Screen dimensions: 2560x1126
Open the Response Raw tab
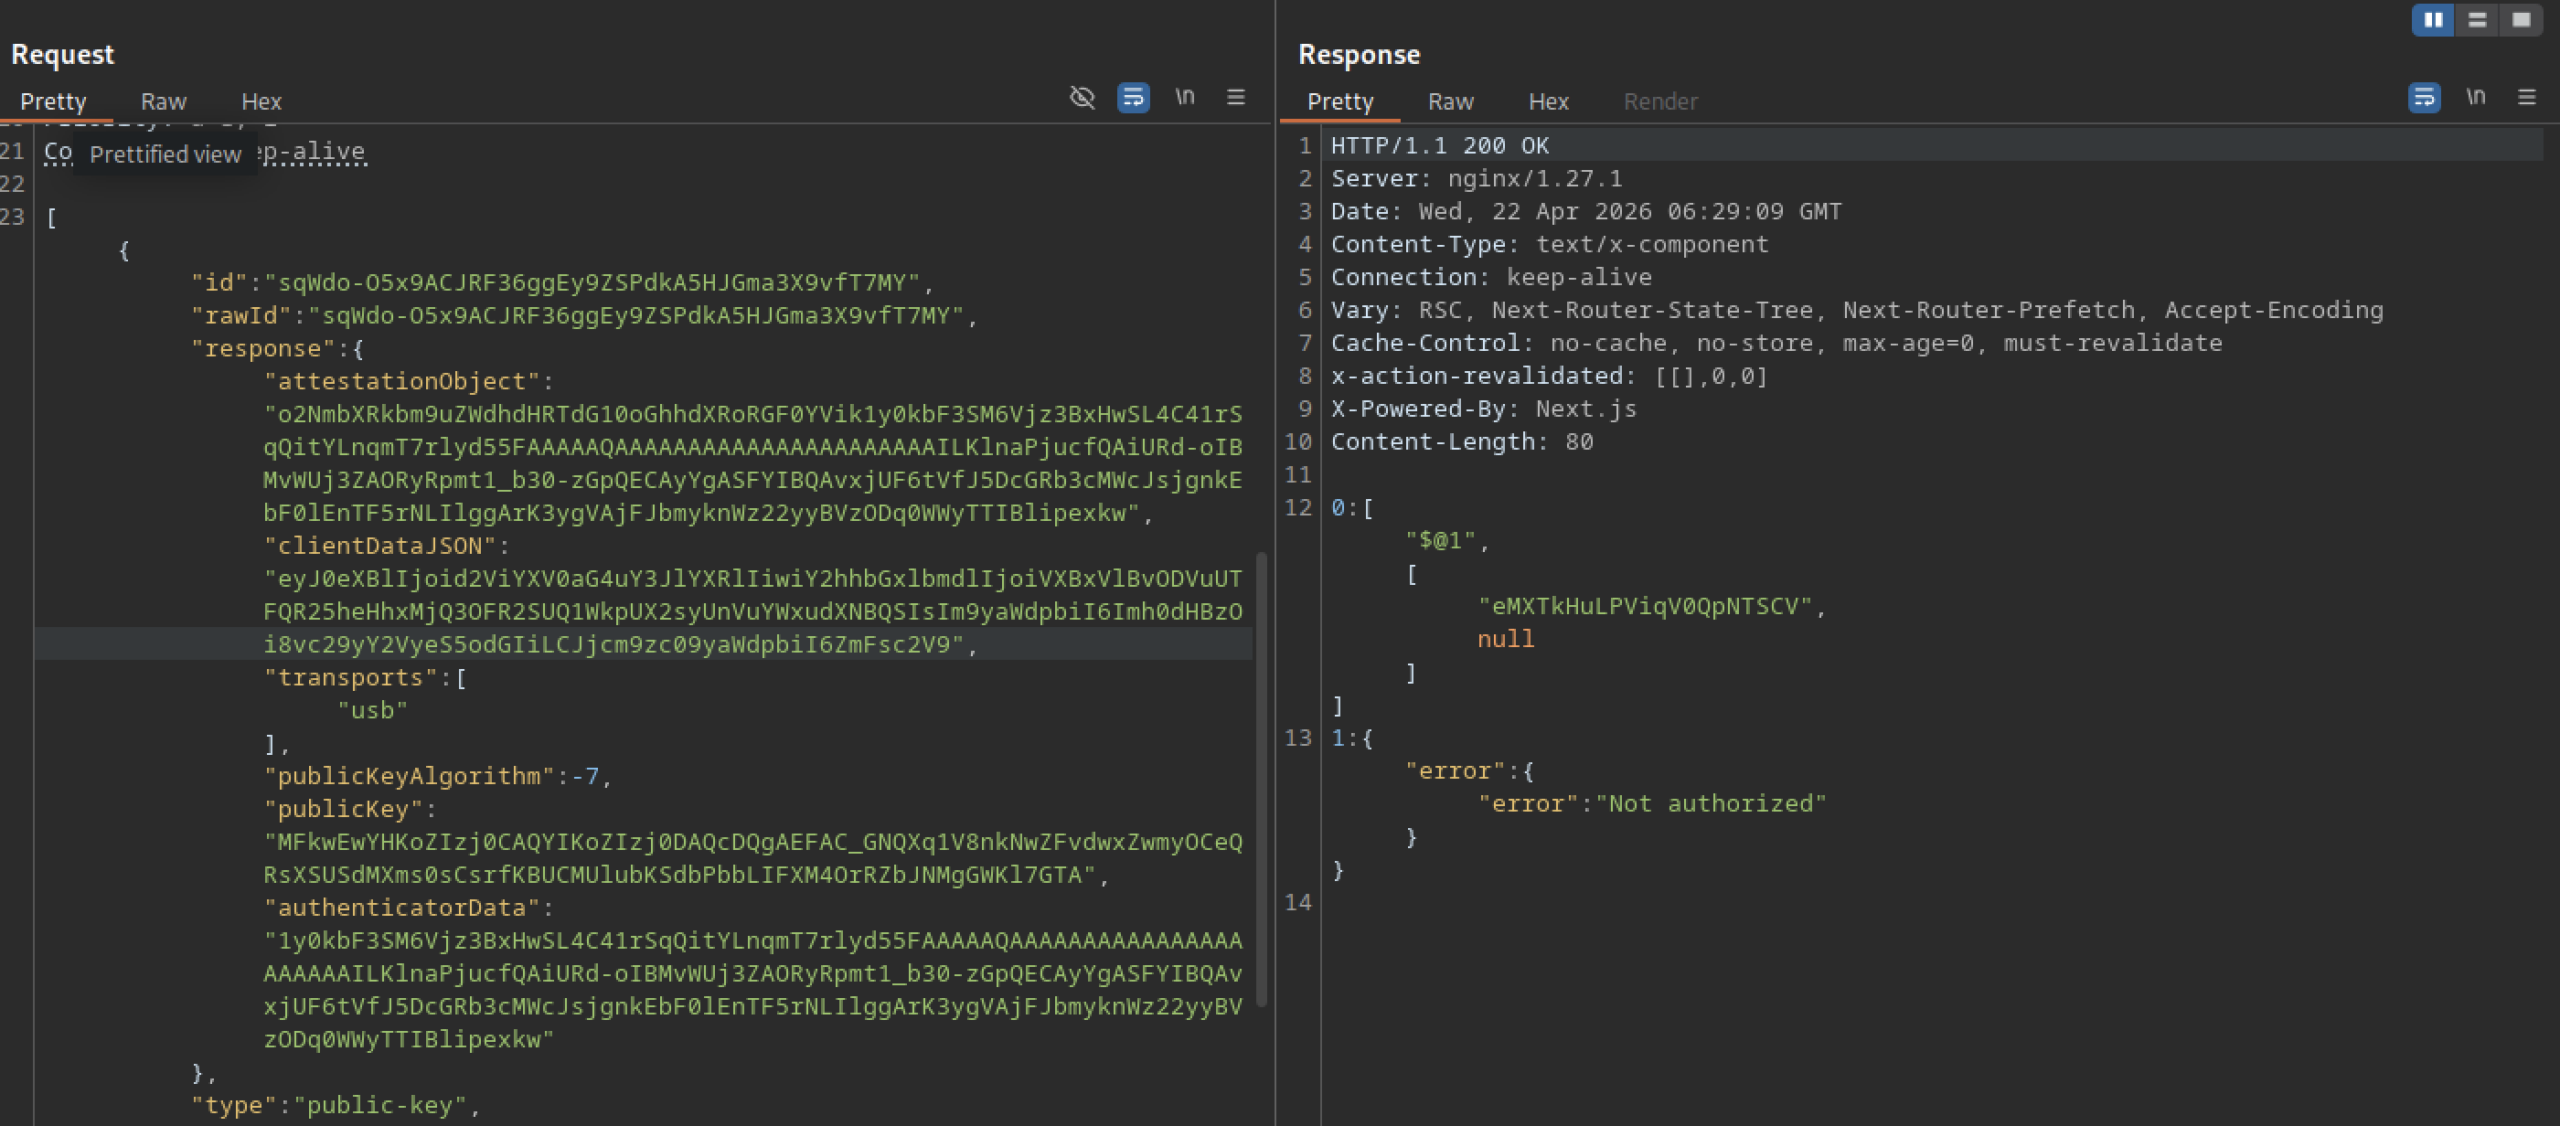coord(1450,101)
